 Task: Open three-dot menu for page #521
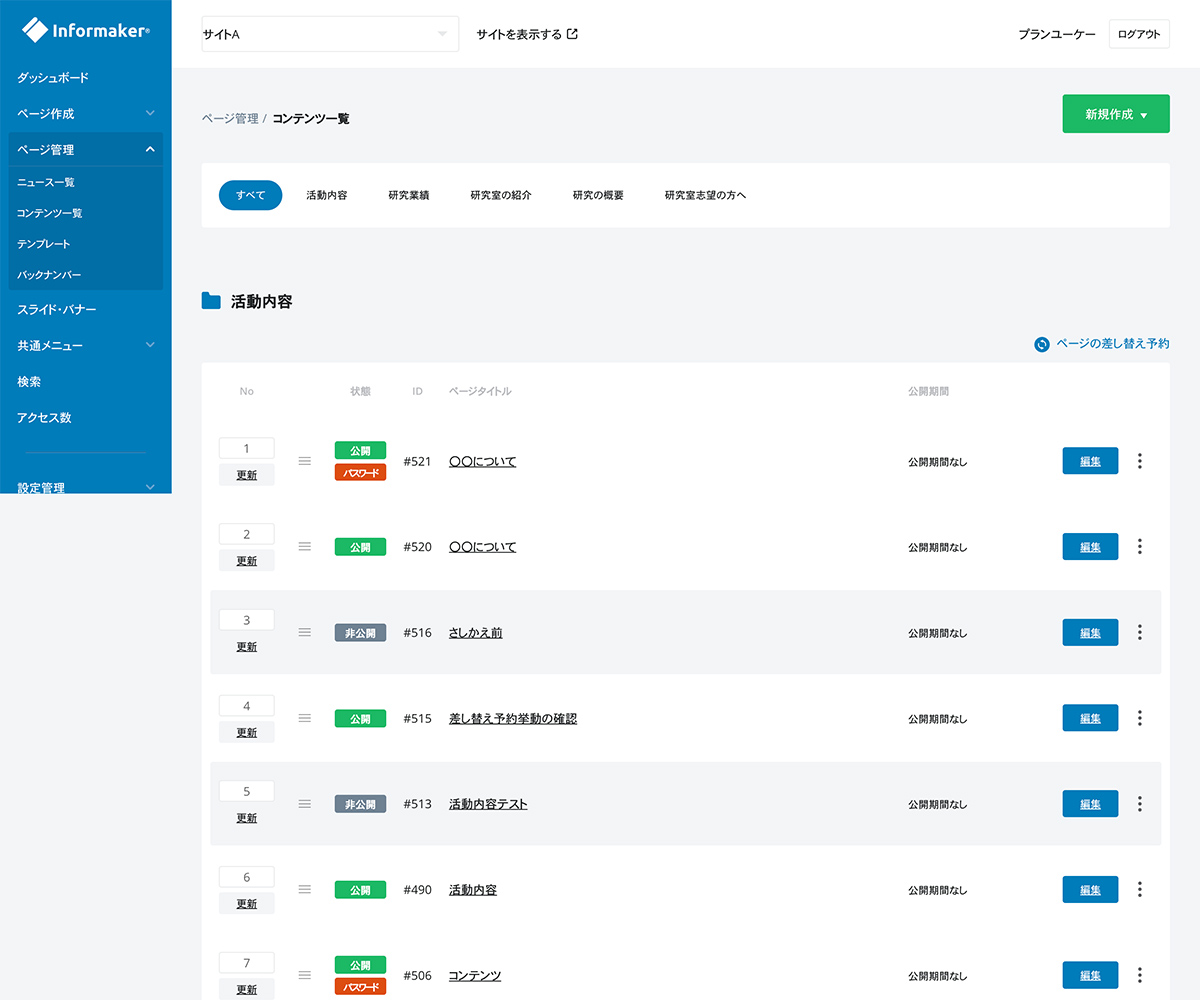tap(1140, 461)
